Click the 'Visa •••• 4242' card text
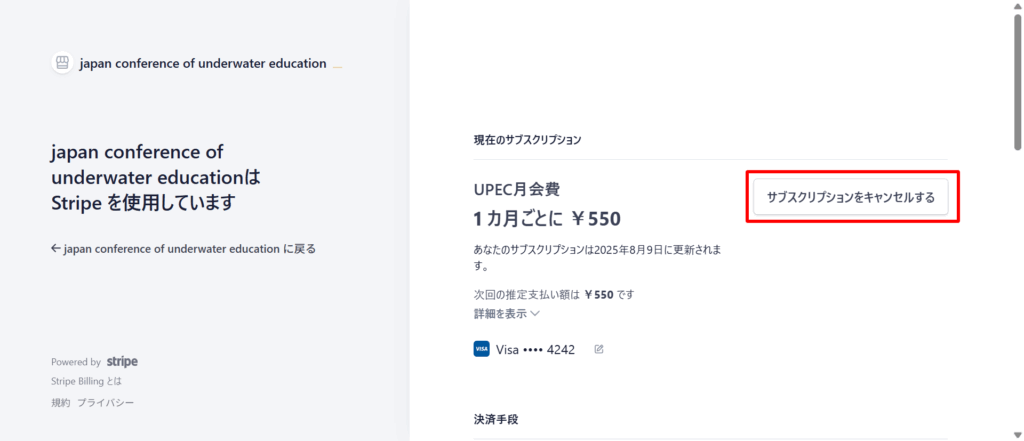This screenshot has width=1024, height=441. coord(535,350)
